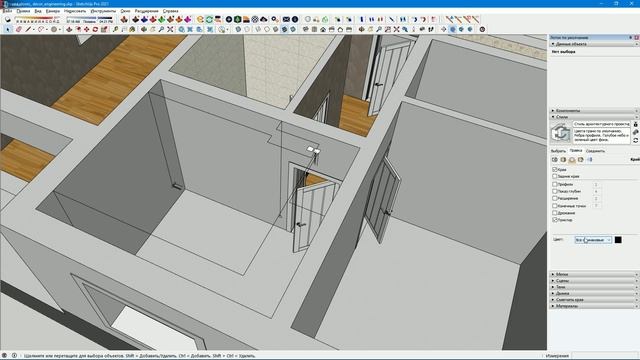
Task: Open edge Цвет color mode dropdown
Action: 593,240
